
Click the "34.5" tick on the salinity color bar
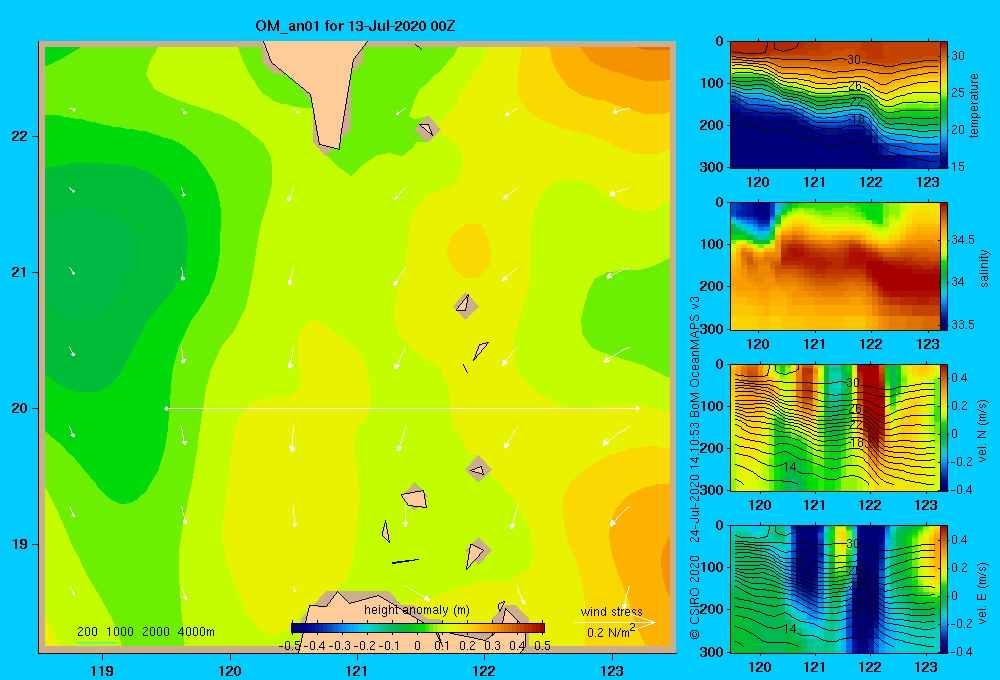coord(962,240)
